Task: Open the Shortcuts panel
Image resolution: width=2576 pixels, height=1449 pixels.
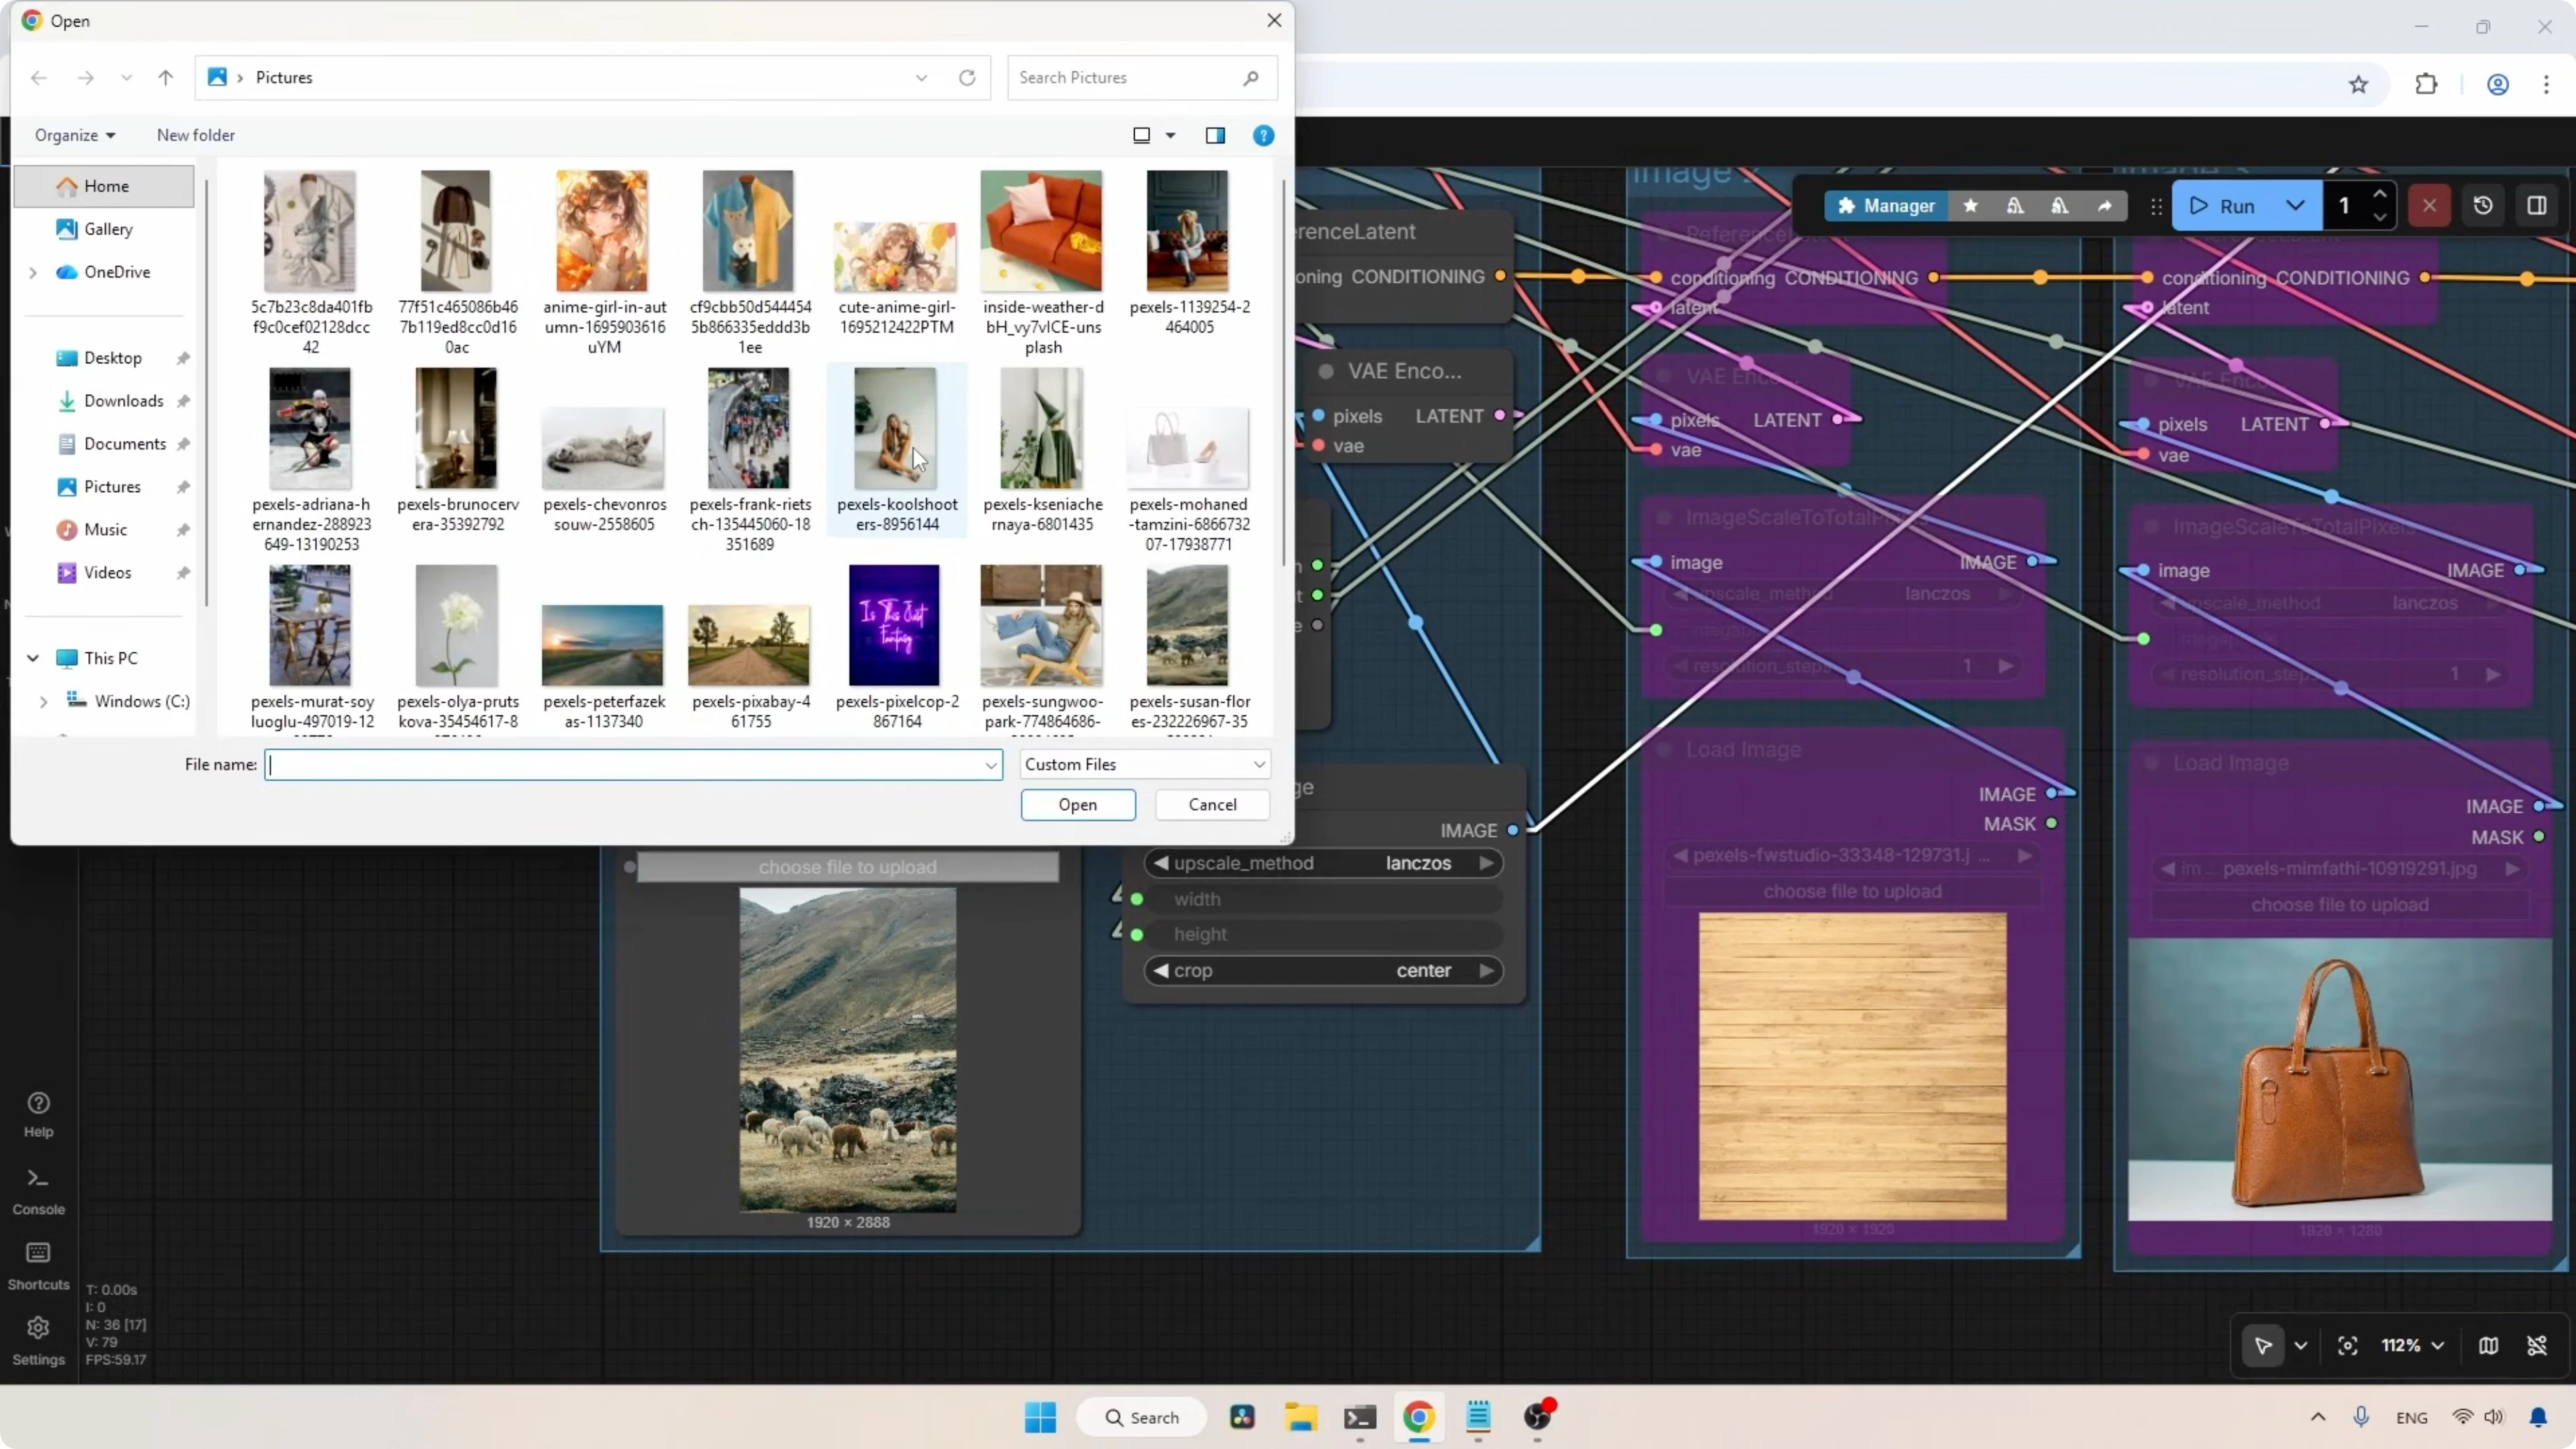Action: [x=38, y=1265]
